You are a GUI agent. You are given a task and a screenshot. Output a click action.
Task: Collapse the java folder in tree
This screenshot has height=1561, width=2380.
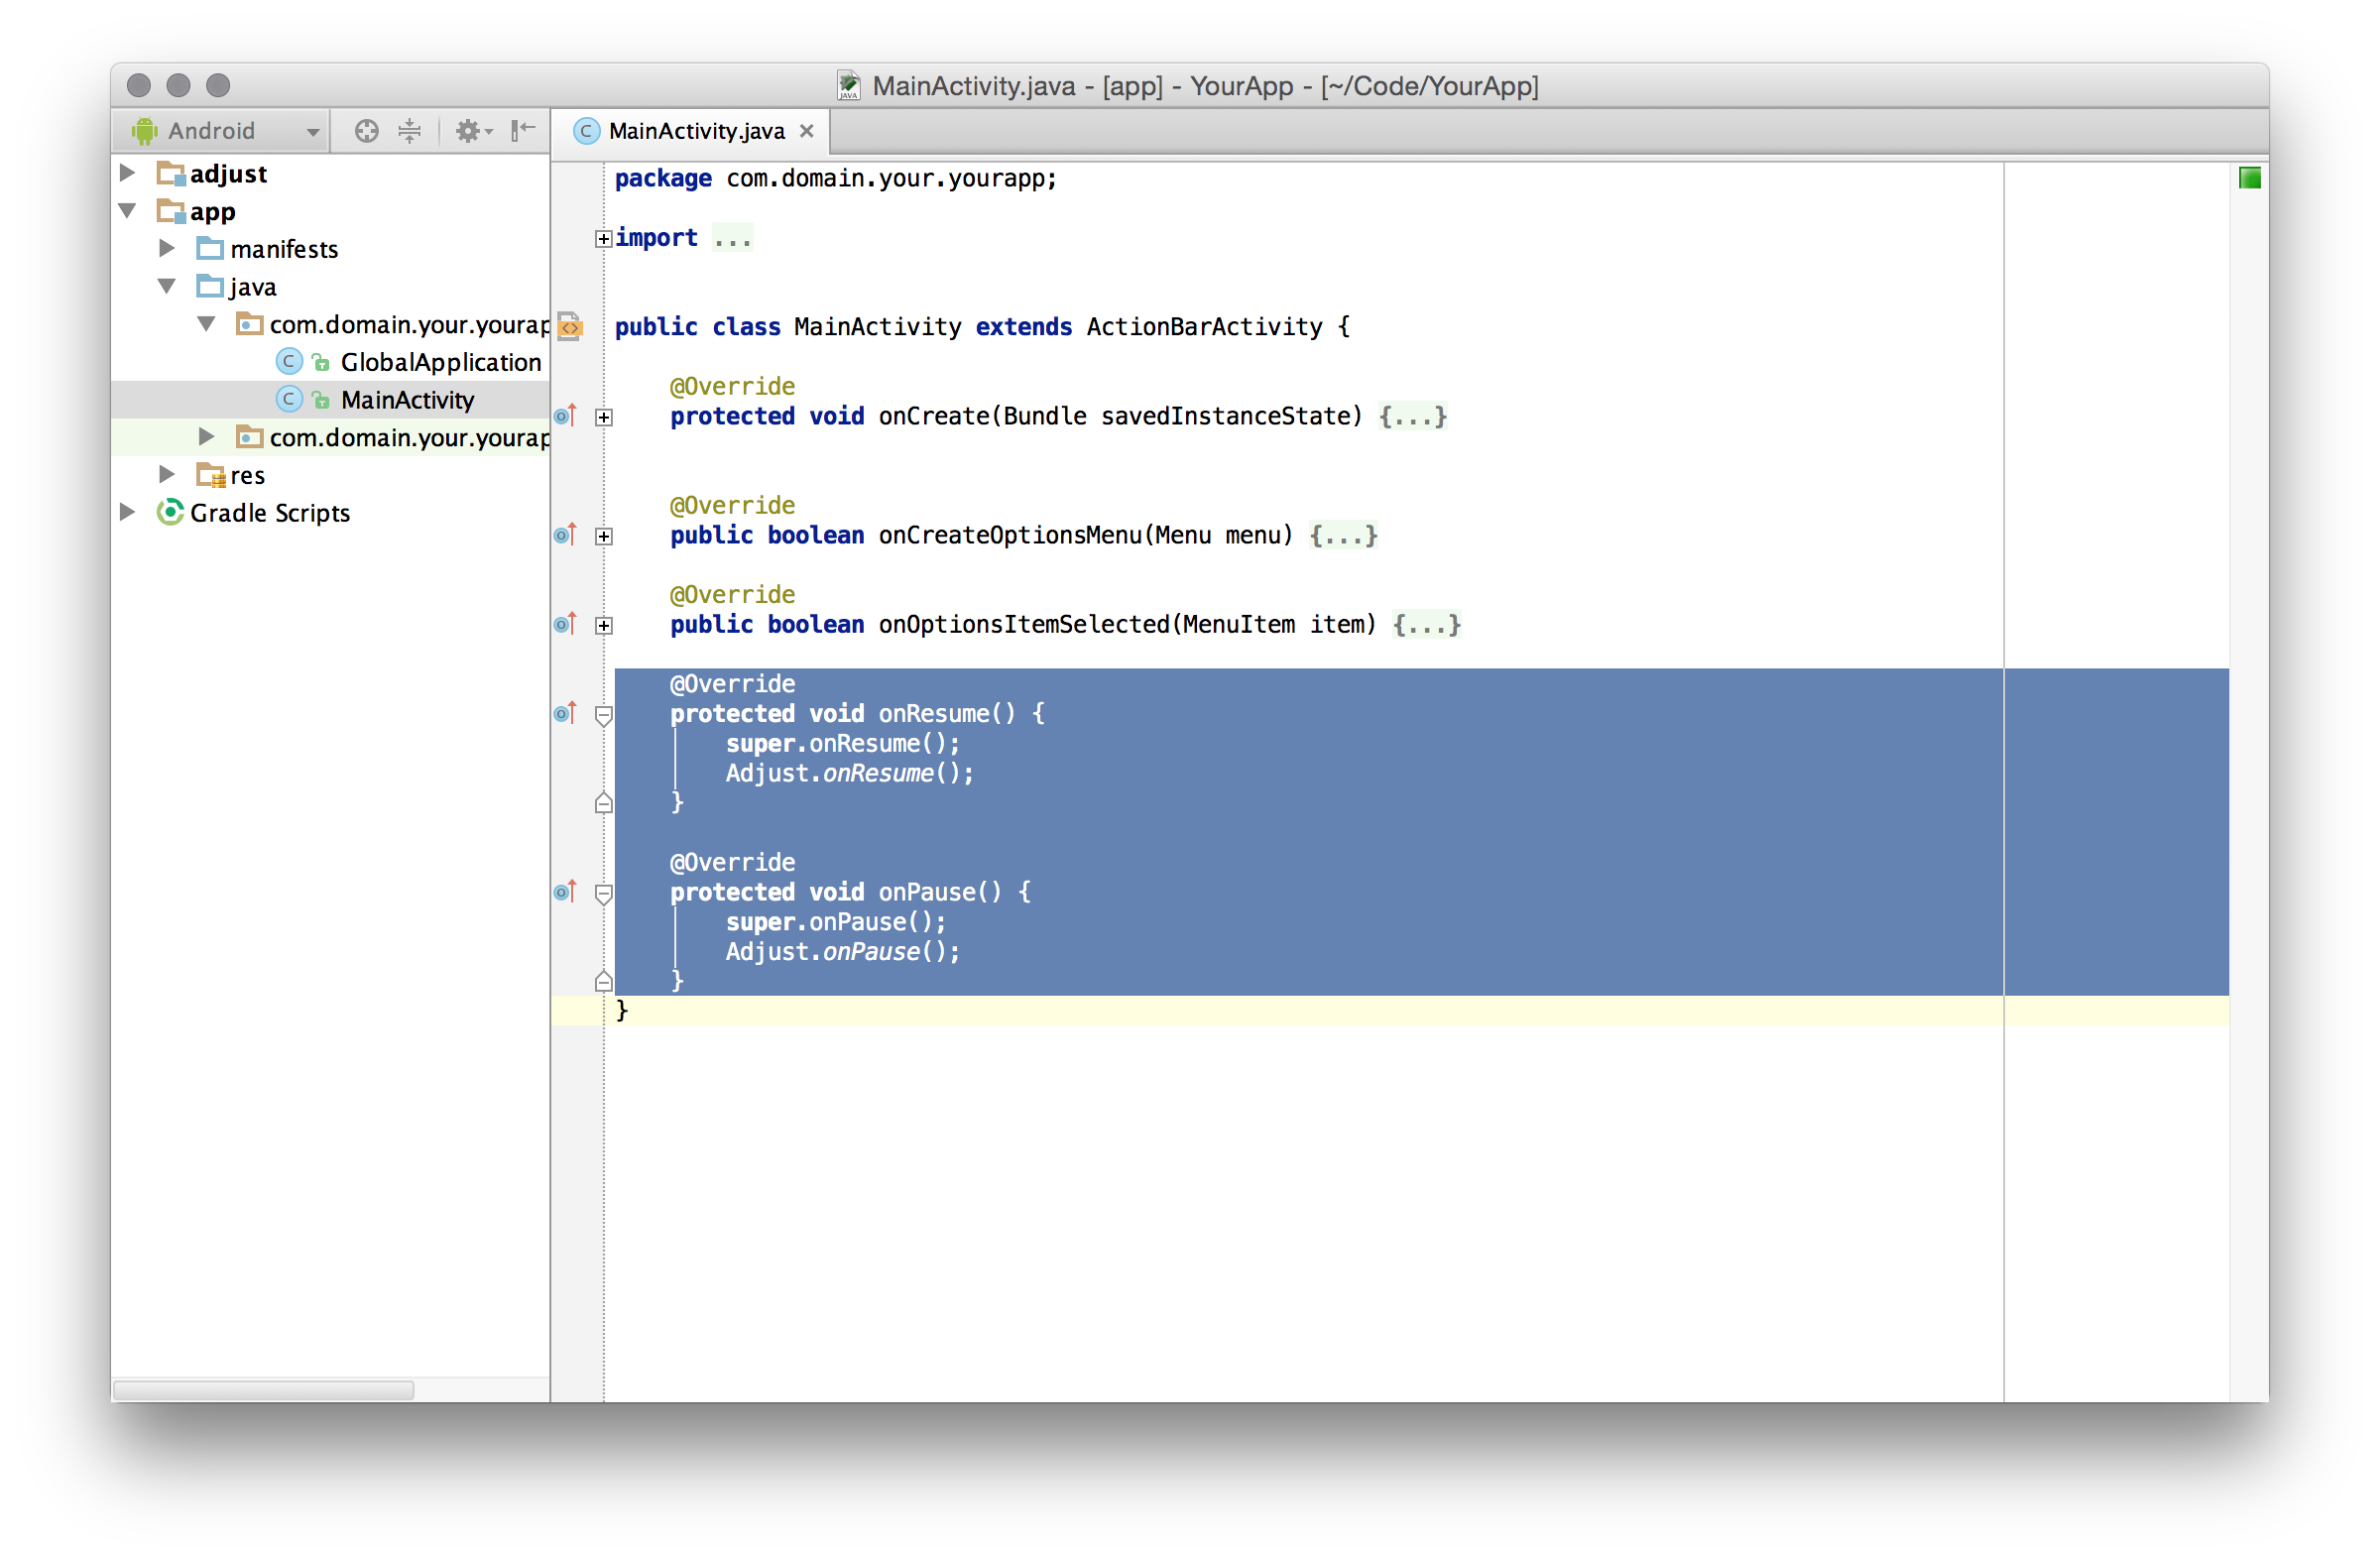167,287
